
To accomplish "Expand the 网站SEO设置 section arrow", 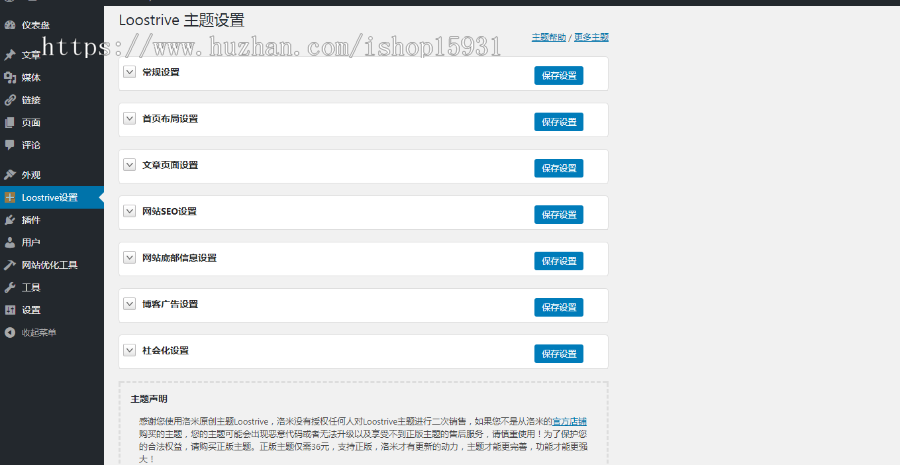I will click(130, 211).
